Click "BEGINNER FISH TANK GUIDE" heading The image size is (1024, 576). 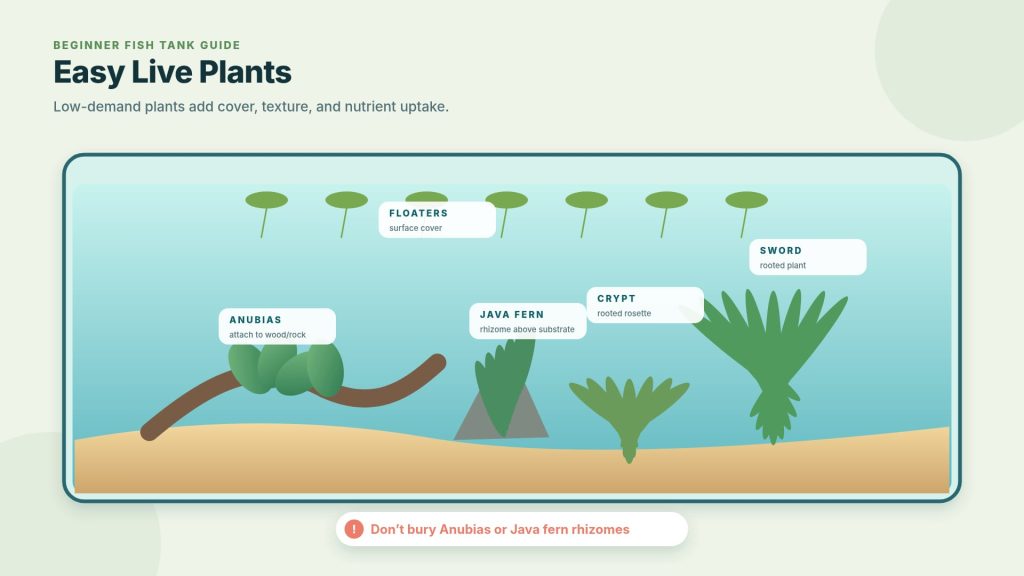(147, 45)
